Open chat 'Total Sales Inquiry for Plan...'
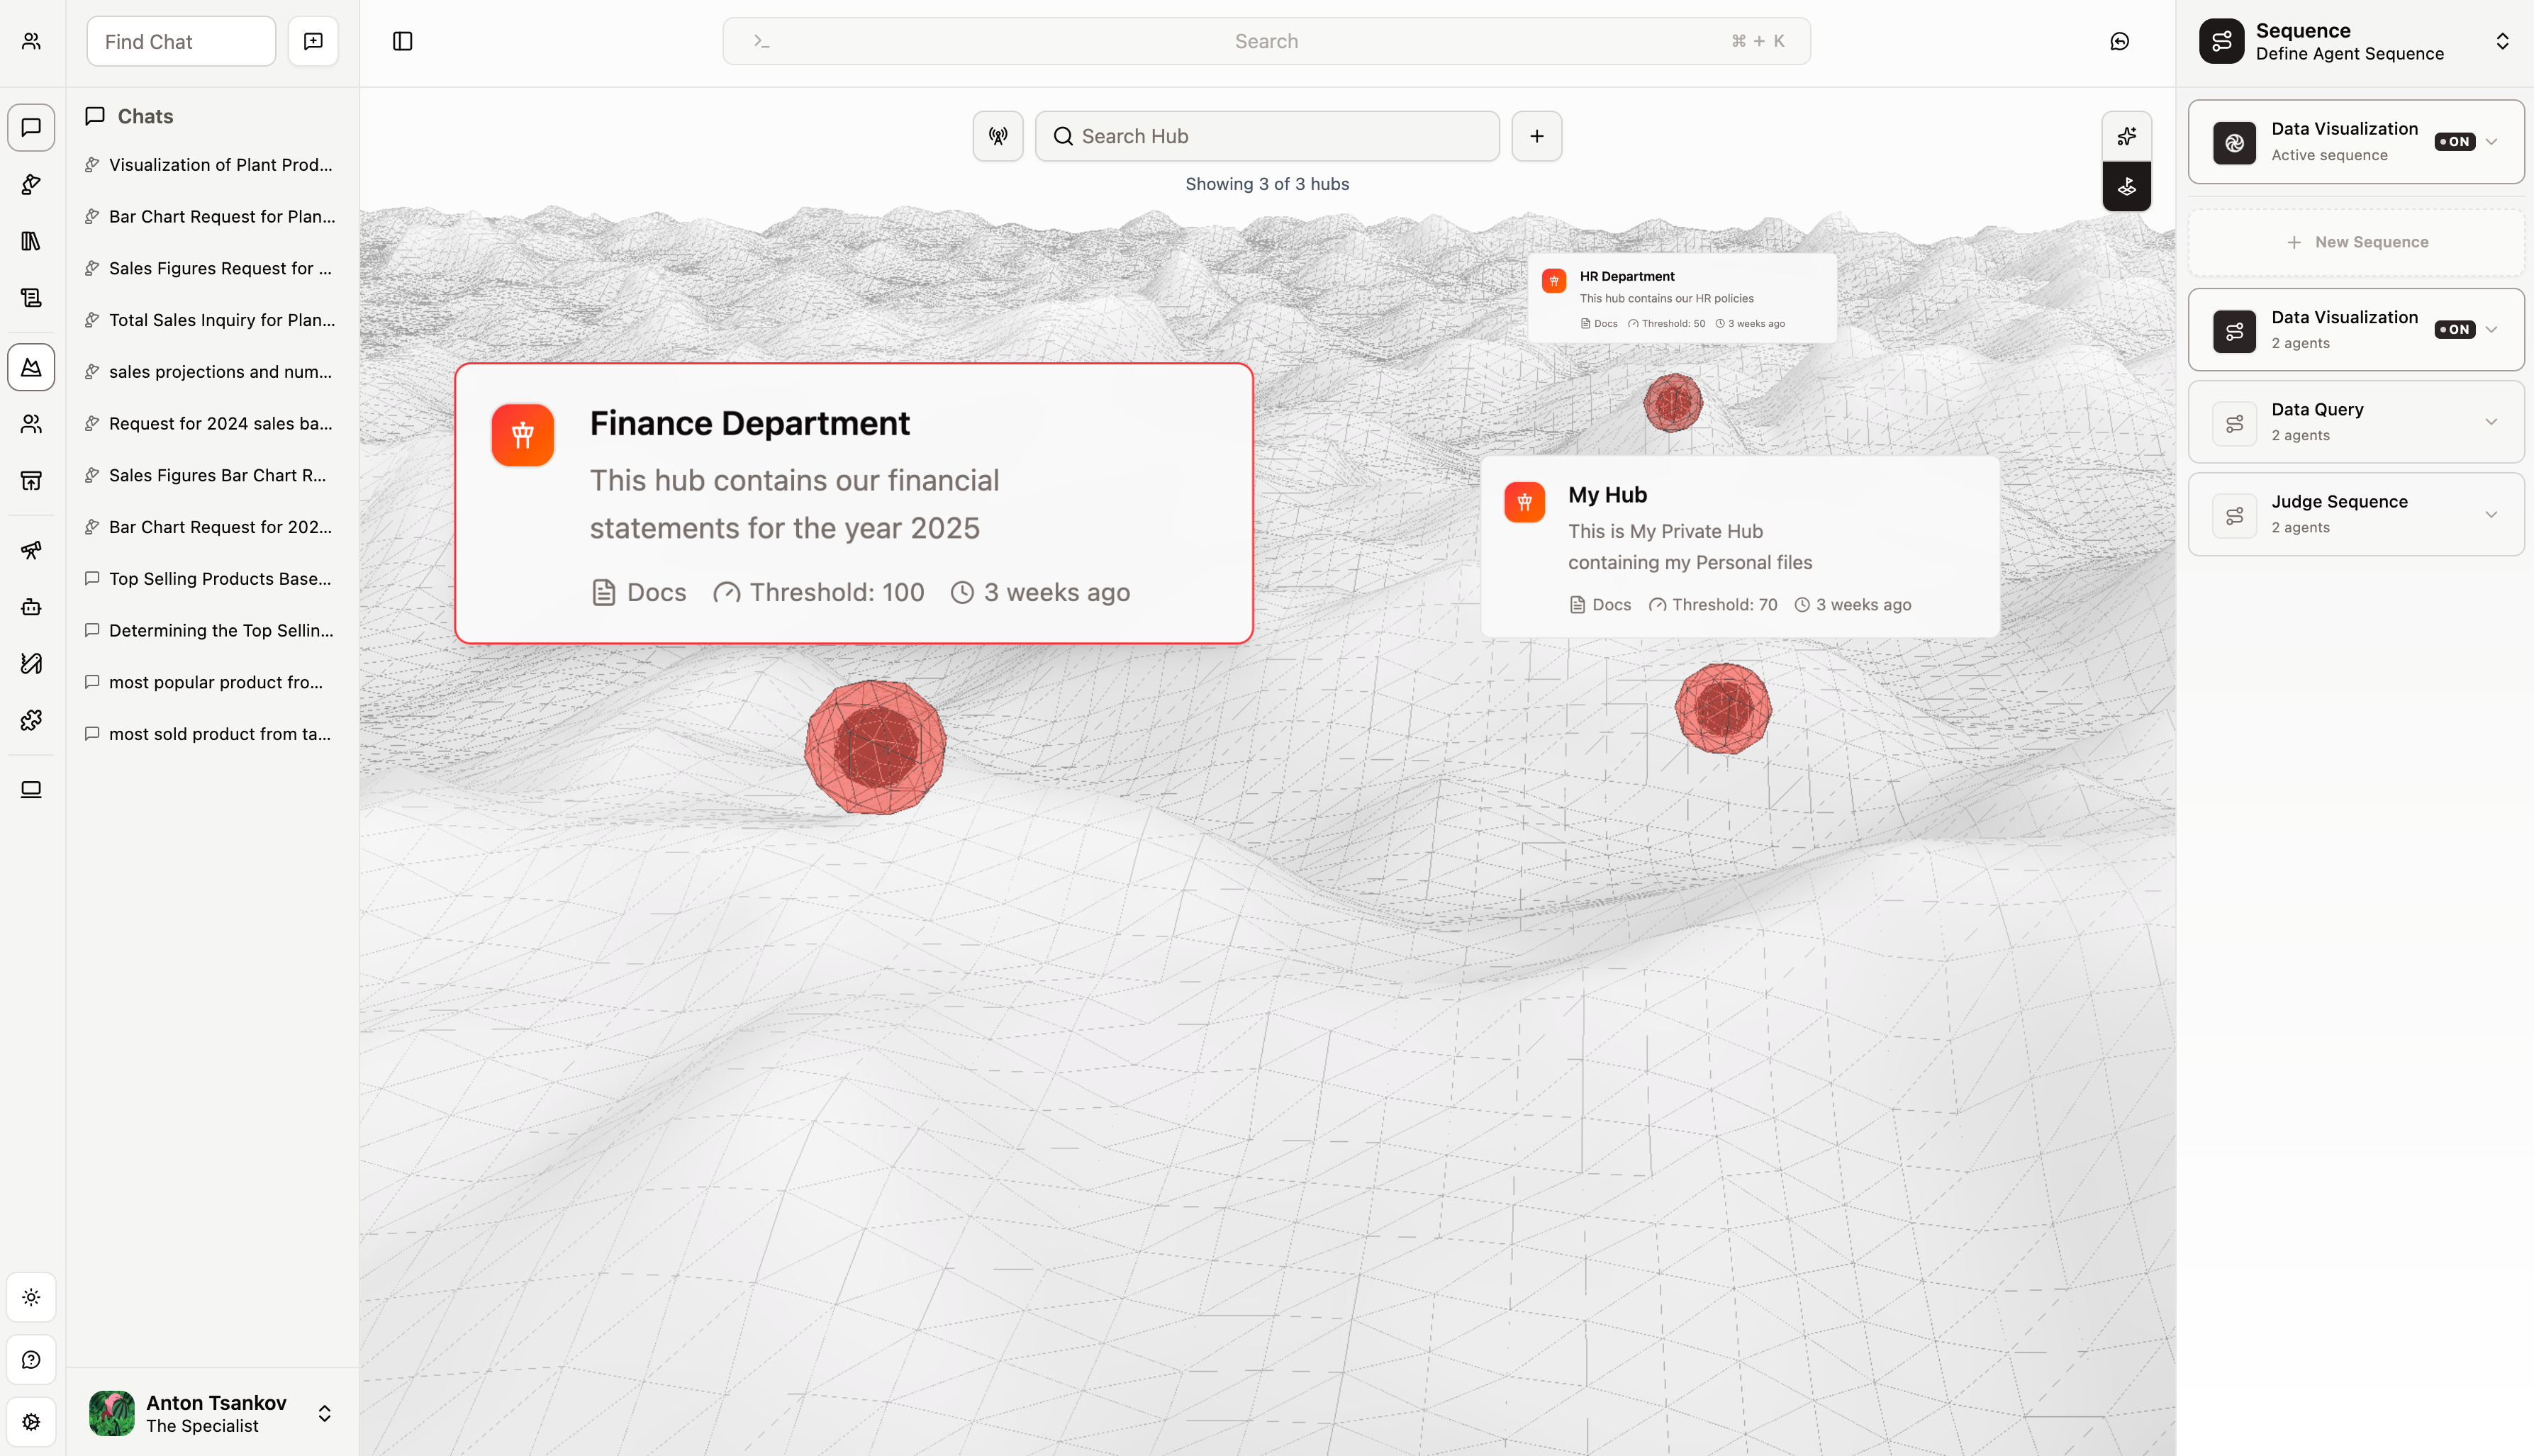This screenshot has width=2534, height=1456. coord(221,320)
